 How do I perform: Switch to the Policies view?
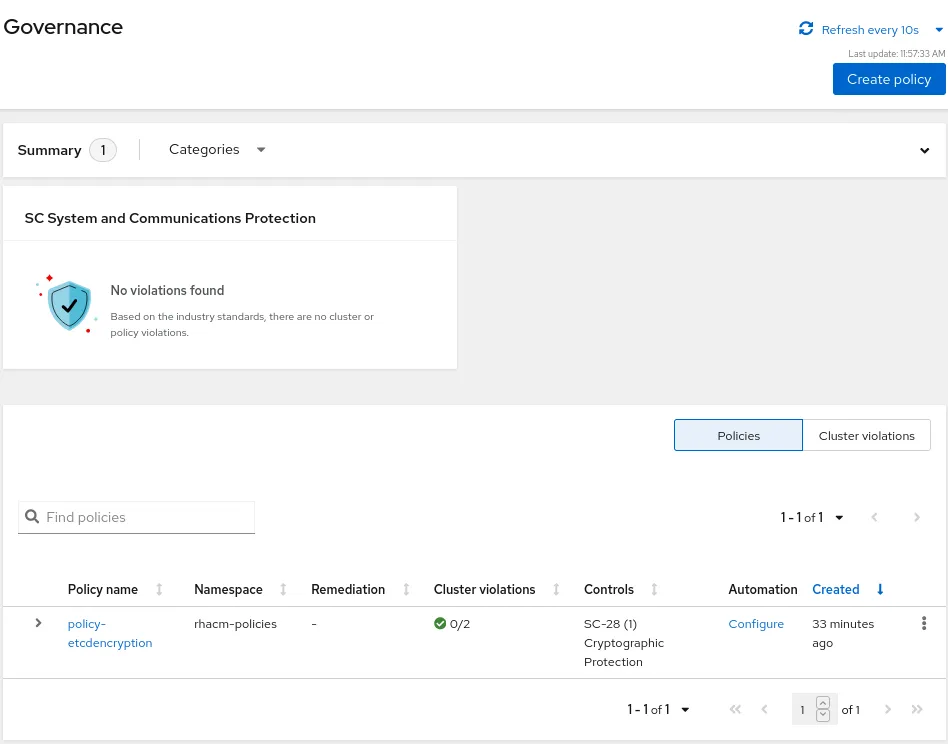pos(738,436)
